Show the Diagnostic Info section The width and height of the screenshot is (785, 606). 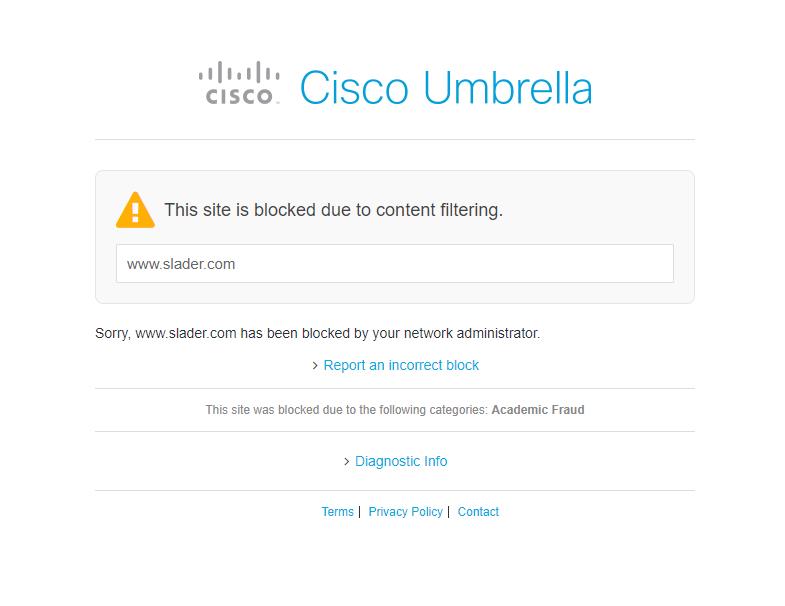point(401,461)
